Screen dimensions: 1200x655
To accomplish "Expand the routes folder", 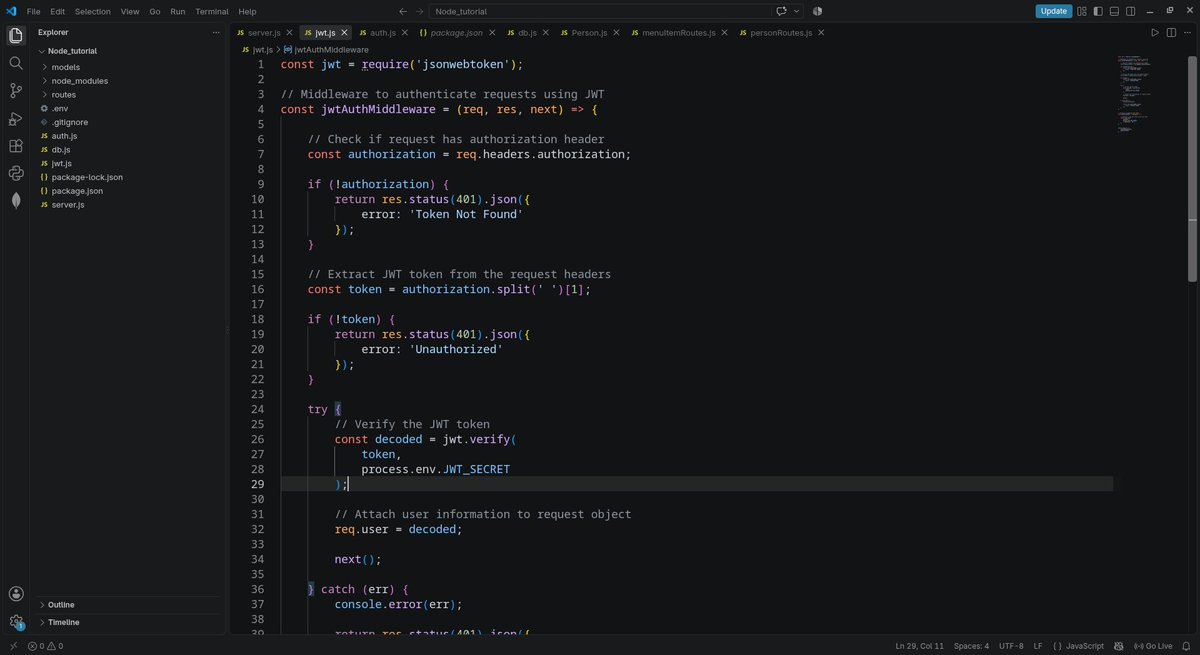I will pos(64,95).
